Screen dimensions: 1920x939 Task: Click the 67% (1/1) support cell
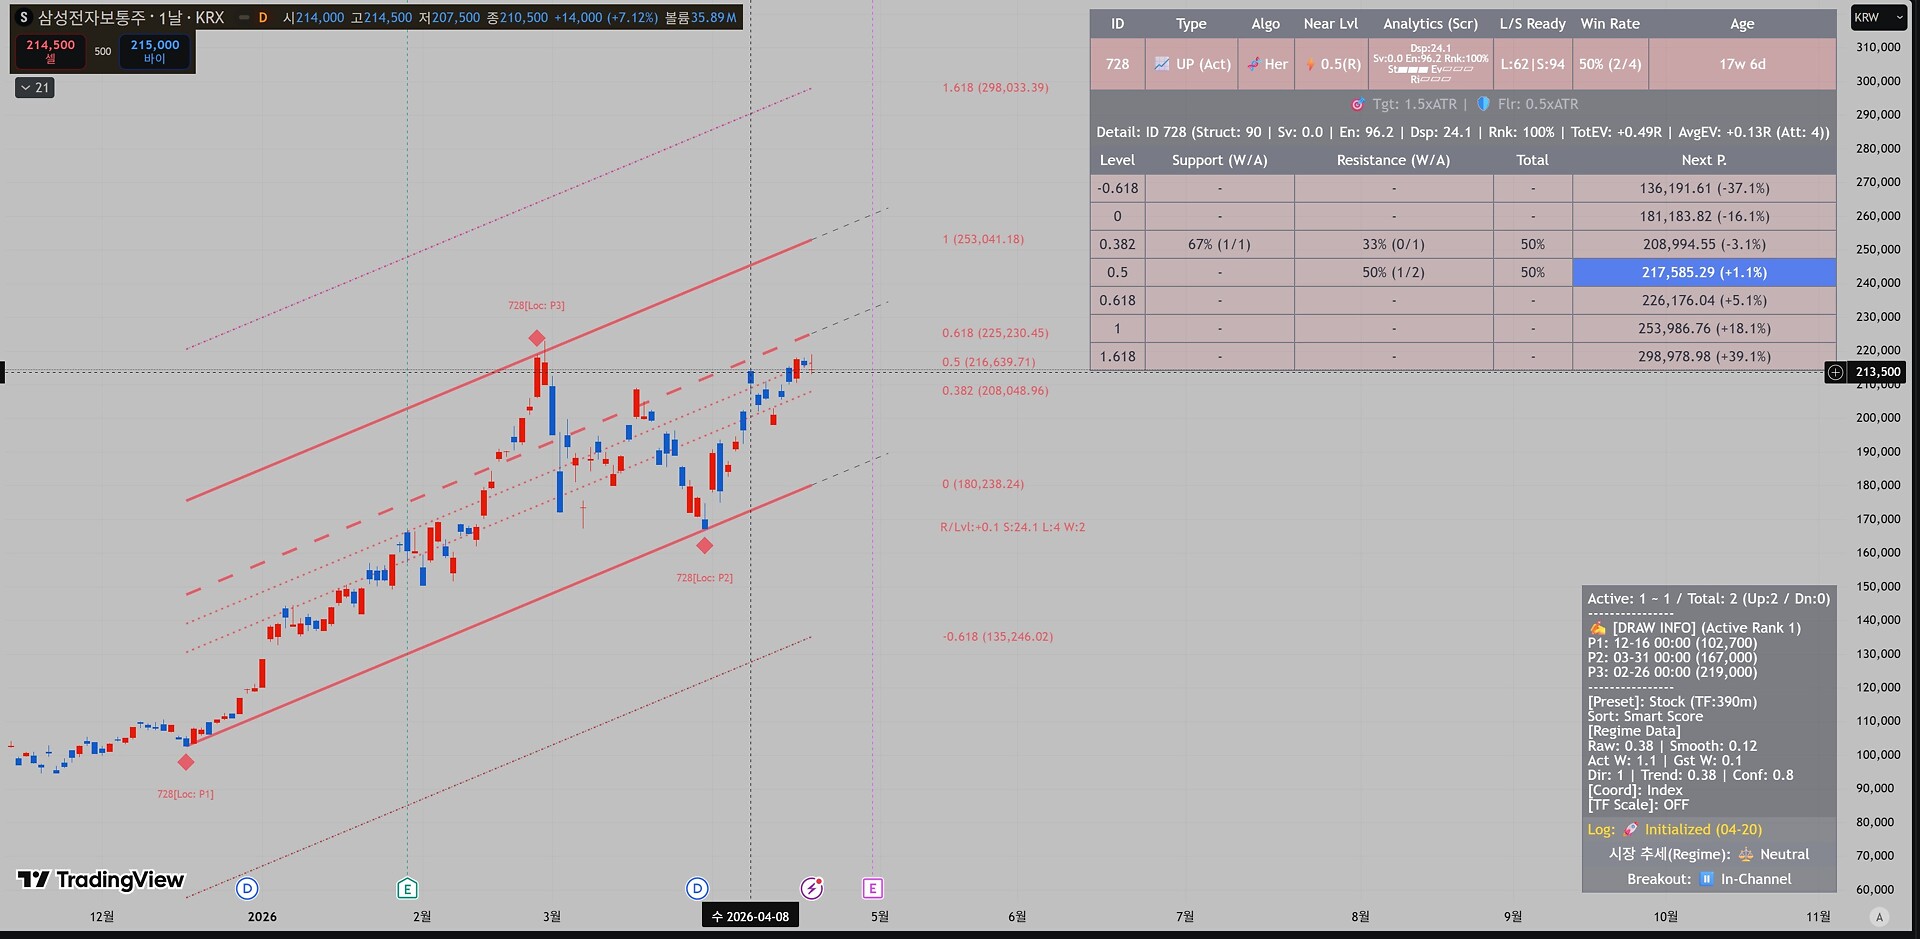[1219, 244]
